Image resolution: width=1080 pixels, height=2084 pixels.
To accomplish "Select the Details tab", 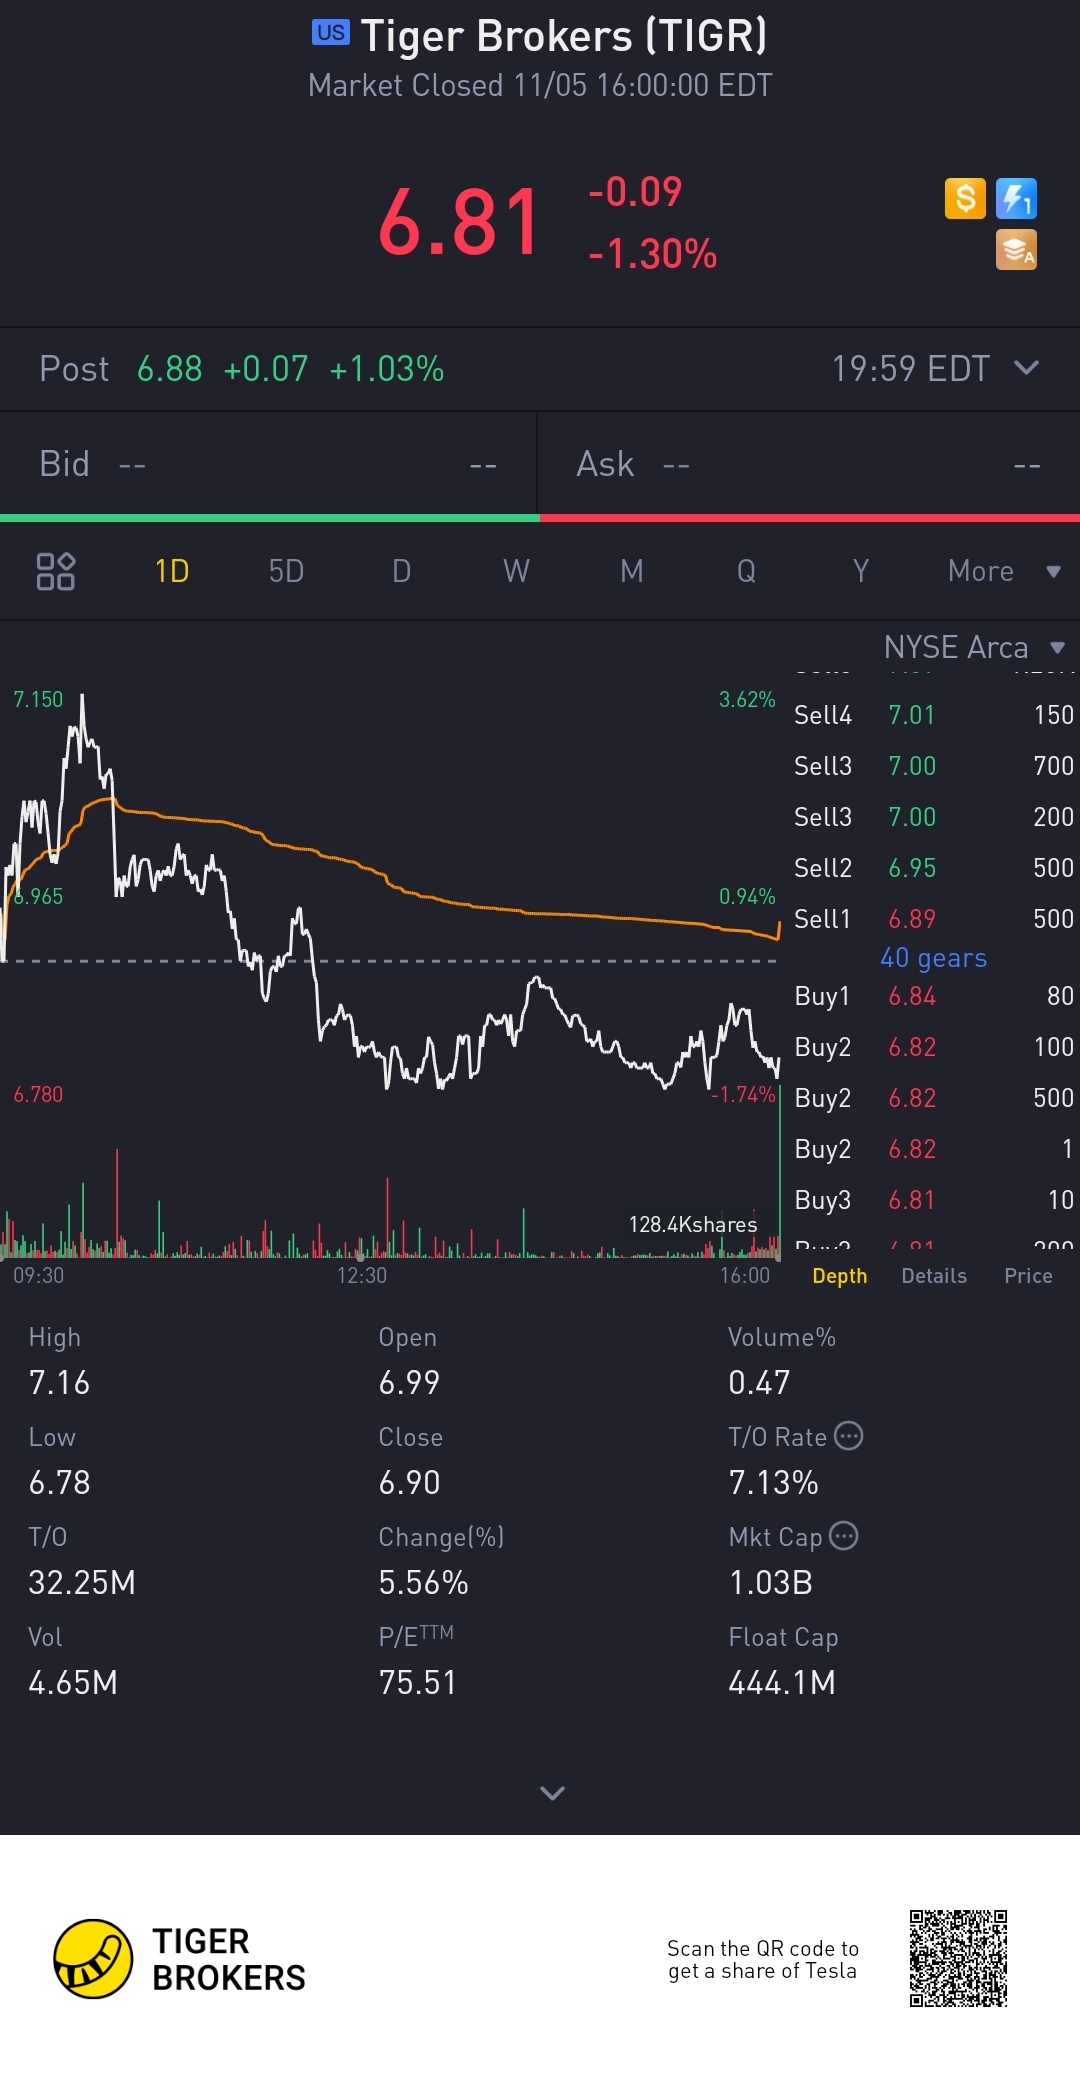I will pos(934,1276).
